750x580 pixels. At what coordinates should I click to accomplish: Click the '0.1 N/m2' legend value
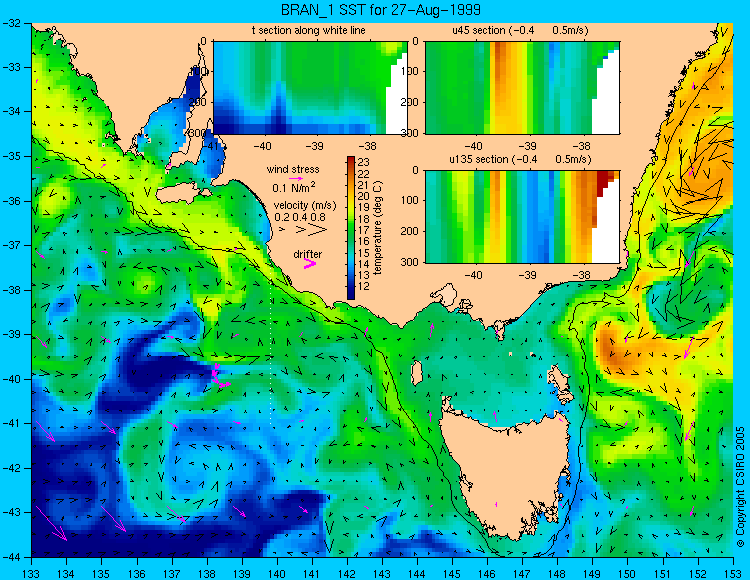point(294,187)
